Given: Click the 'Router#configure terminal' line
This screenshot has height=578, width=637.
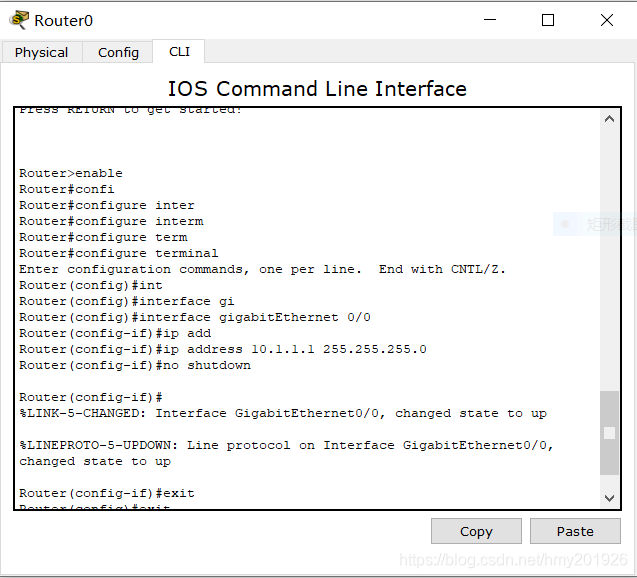Looking at the screenshot, I should [x=119, y=253].
